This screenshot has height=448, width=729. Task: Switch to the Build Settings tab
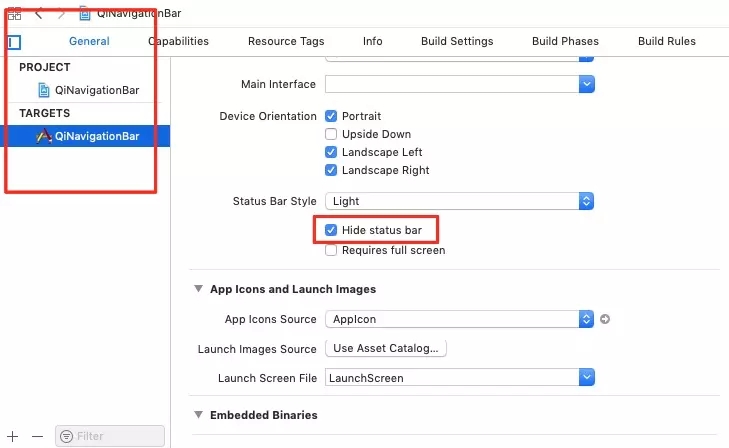(x=457, y=41)
